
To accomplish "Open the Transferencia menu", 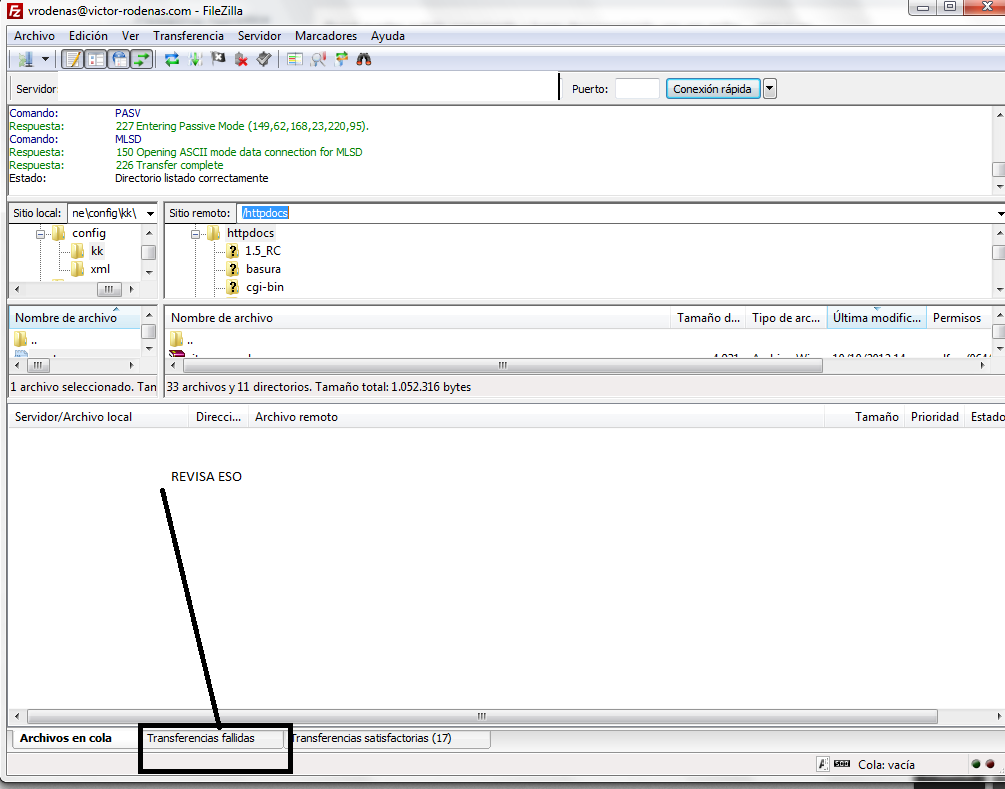I will click(188, 36).
